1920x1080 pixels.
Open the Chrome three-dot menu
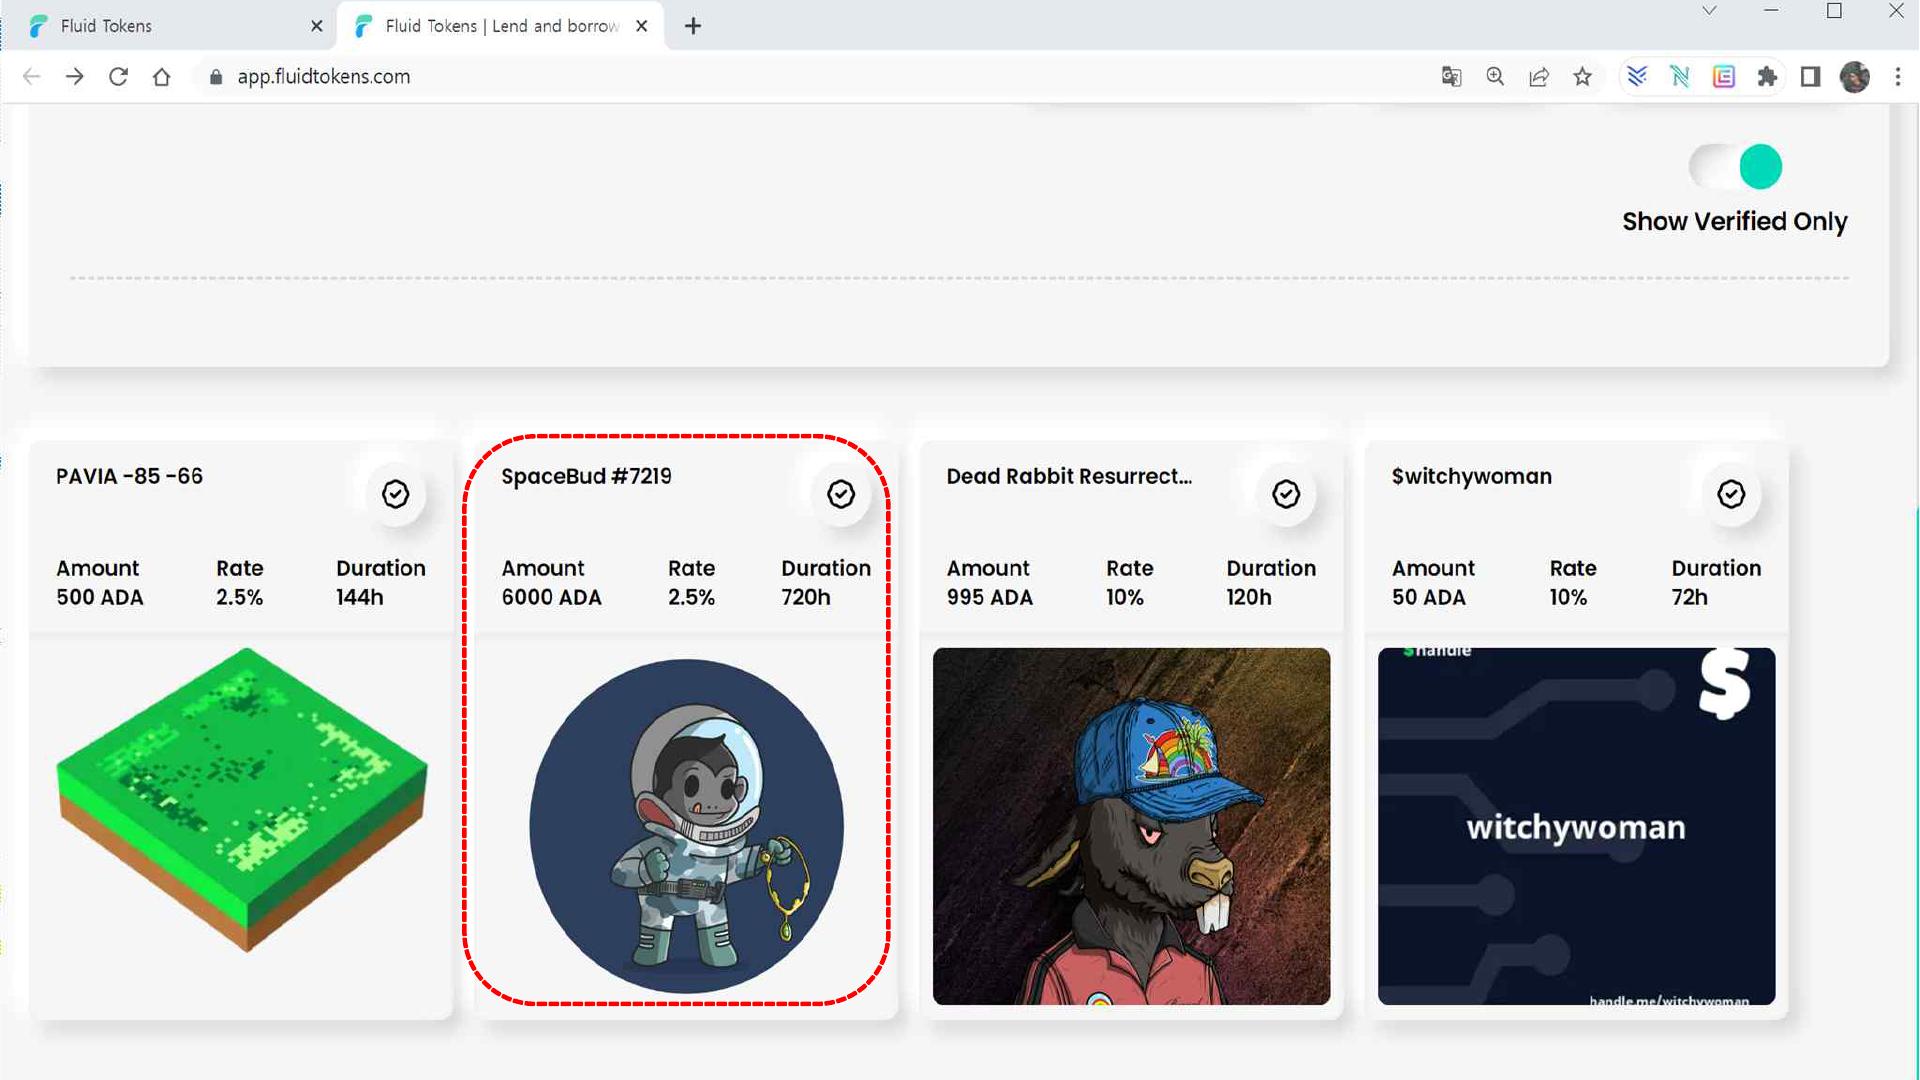1898,77
